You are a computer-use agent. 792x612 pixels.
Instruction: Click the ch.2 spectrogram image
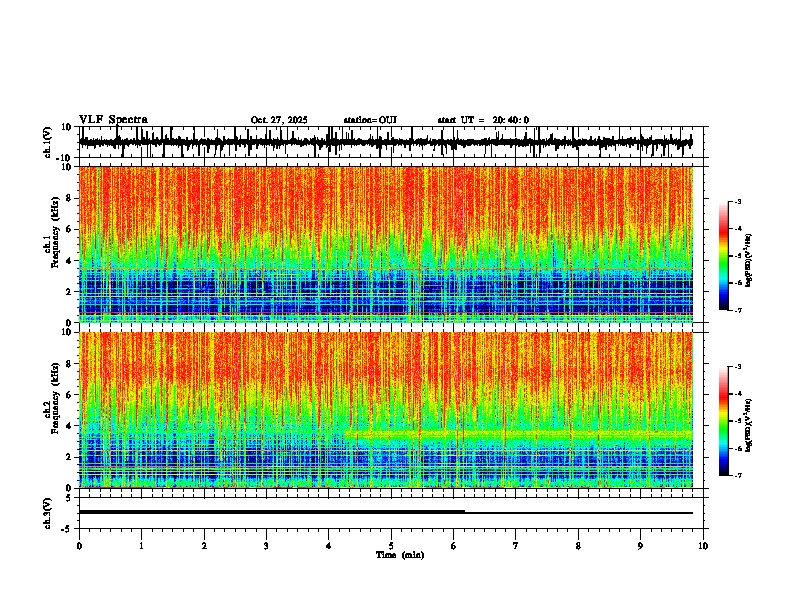386,410
